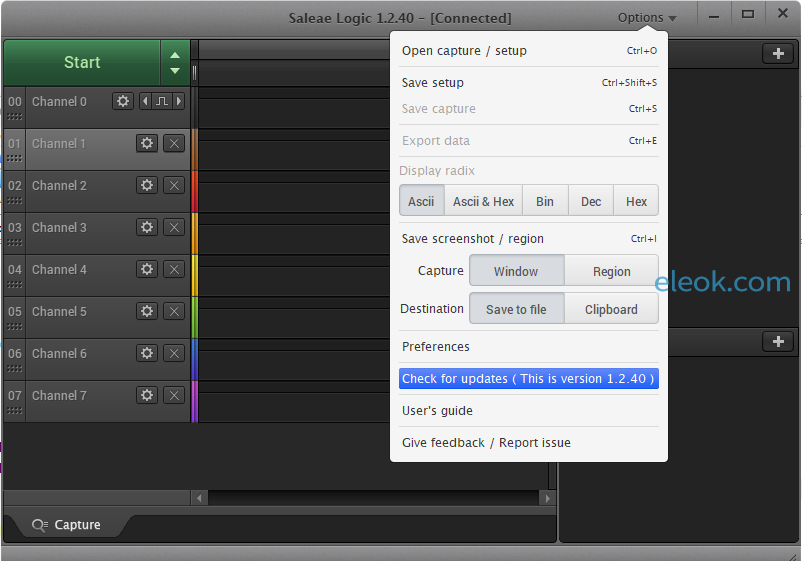Click the horizontal scrollbar track
The image size is (802, 561).
click(373, 498)
